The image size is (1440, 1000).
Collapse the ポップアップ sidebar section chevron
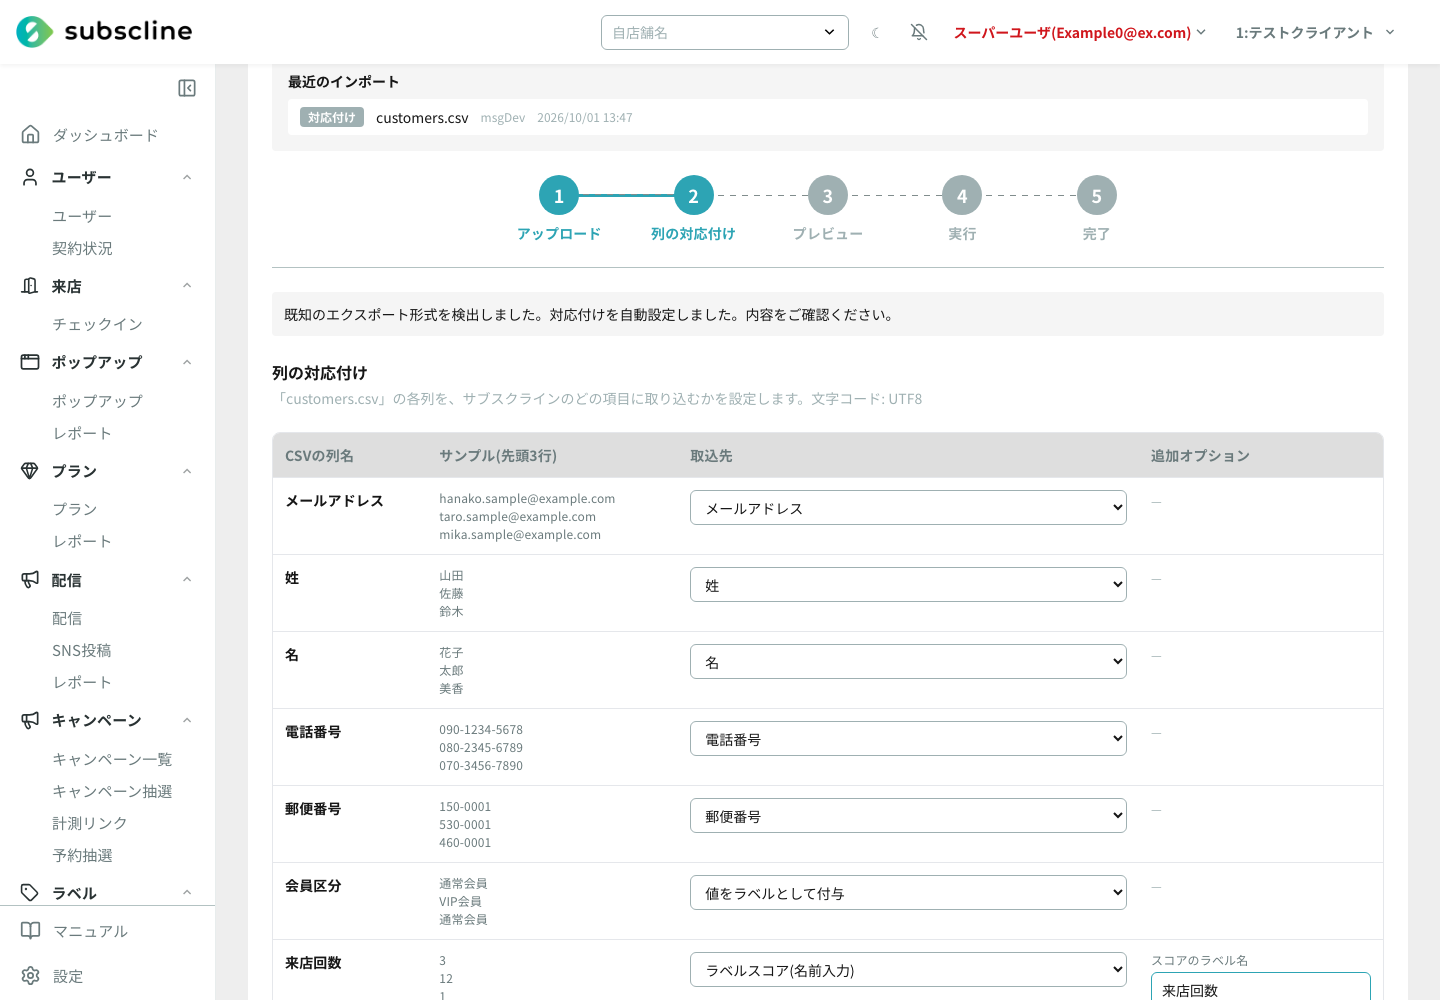pos(187,362)
